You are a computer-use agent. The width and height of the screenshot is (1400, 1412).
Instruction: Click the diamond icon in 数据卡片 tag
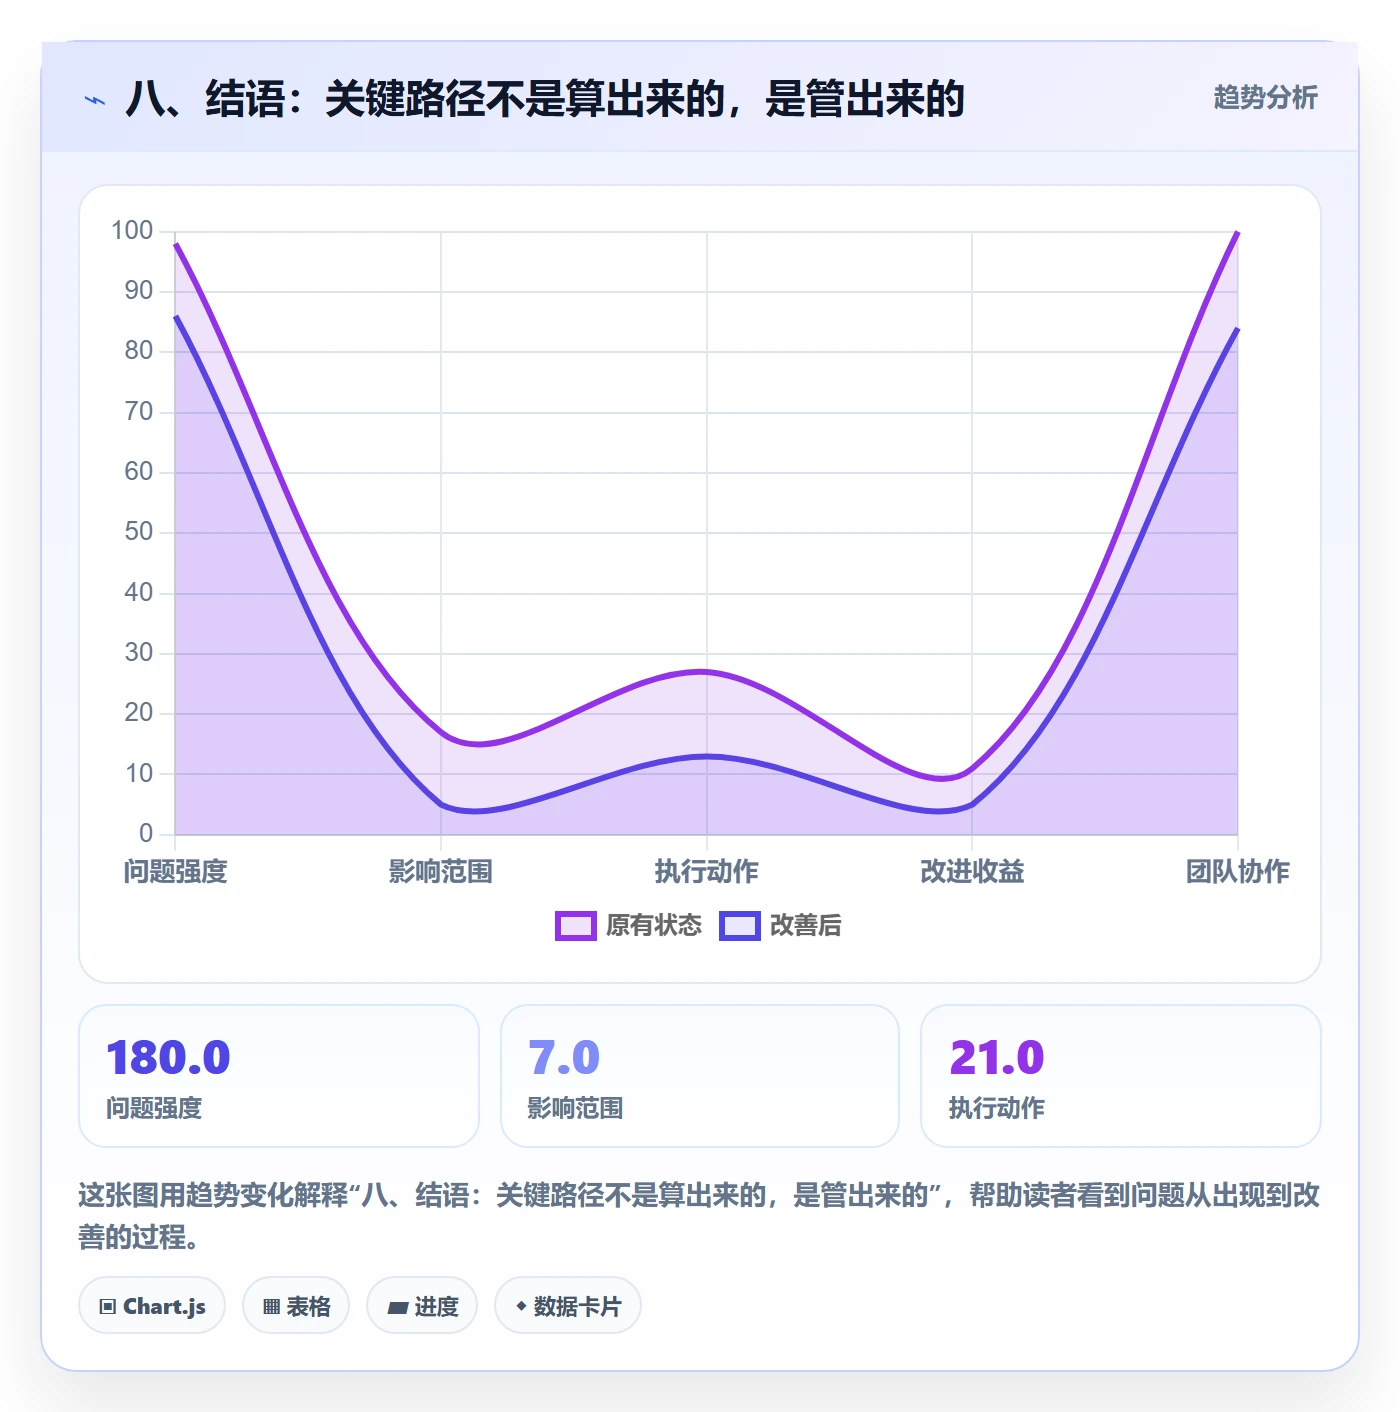[521, 1306]
